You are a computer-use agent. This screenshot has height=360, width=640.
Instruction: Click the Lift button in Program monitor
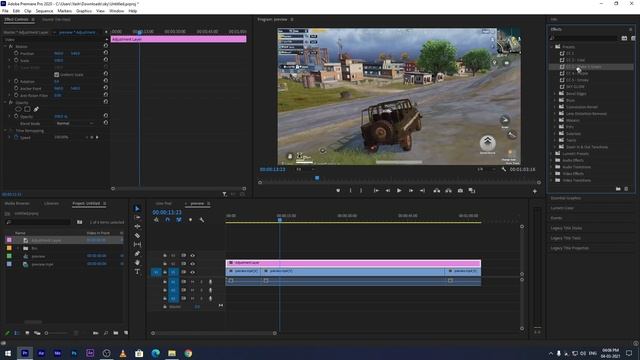[437, 191]
